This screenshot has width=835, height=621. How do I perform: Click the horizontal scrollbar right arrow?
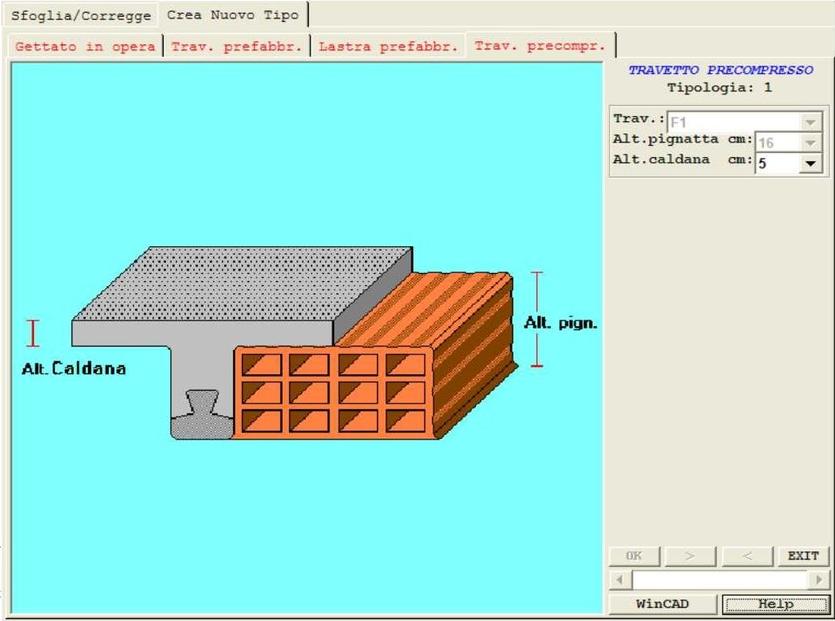pos(818,580)
